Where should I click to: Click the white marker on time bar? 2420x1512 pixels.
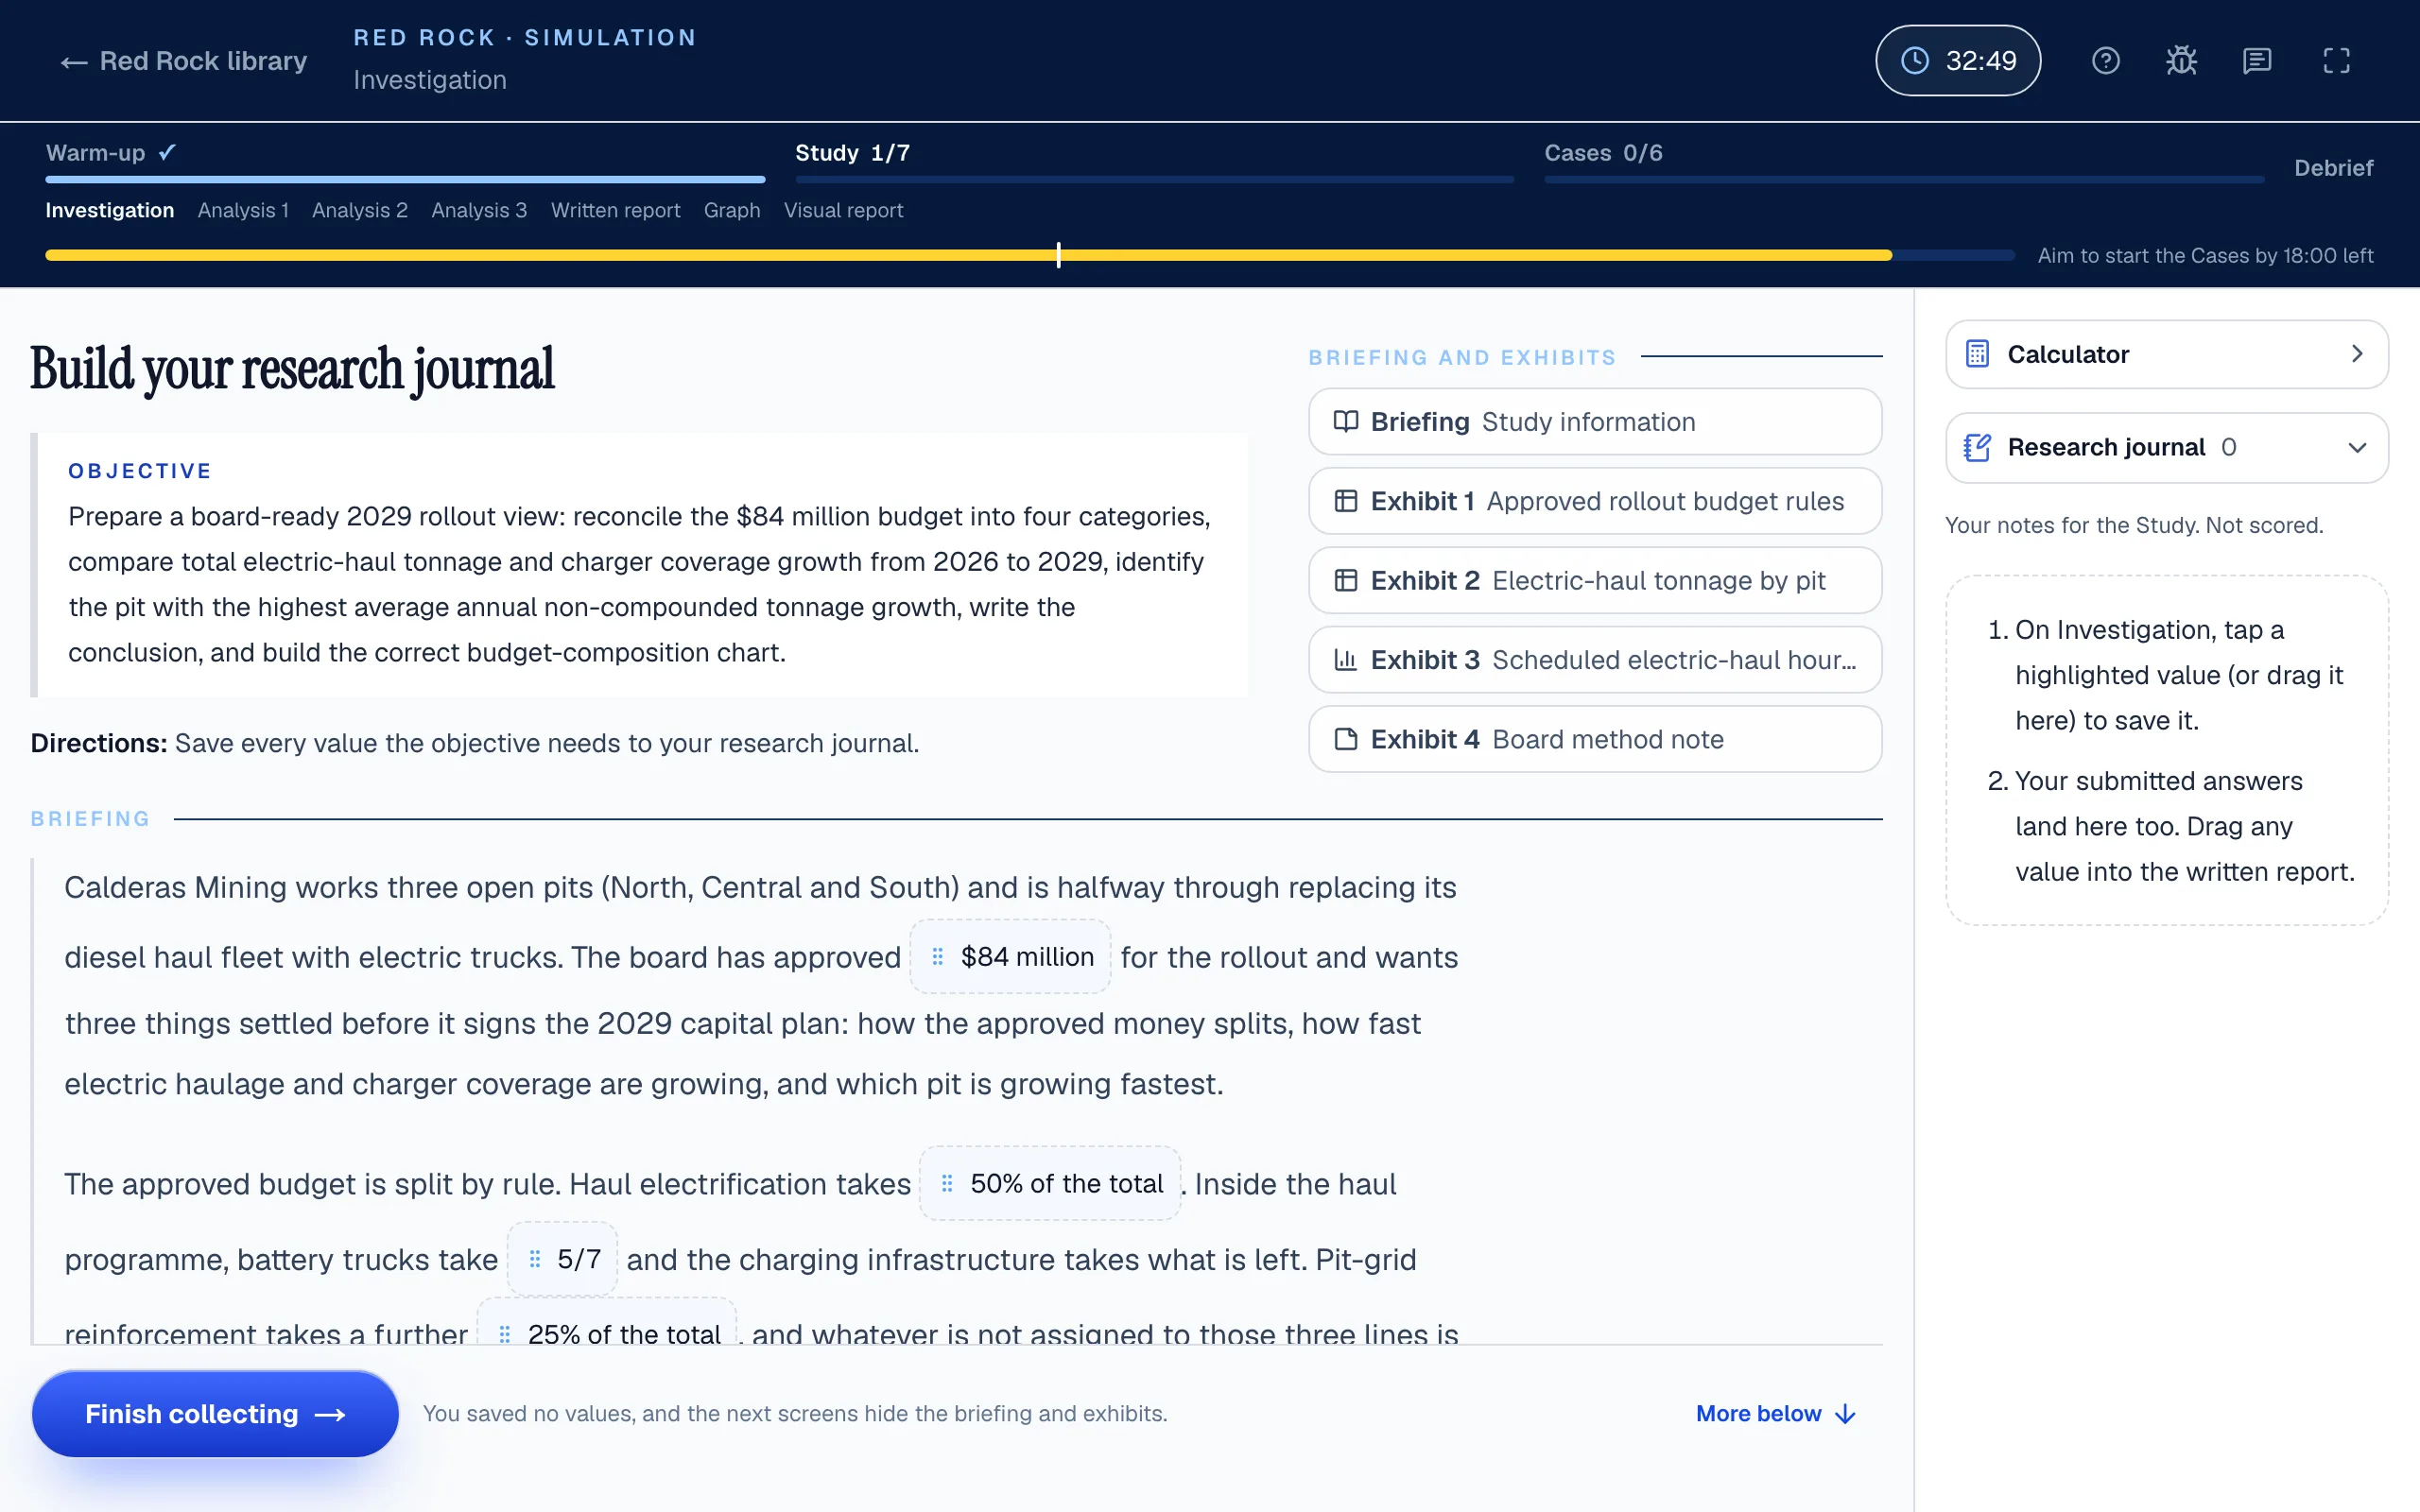(x=1058, y=255)
